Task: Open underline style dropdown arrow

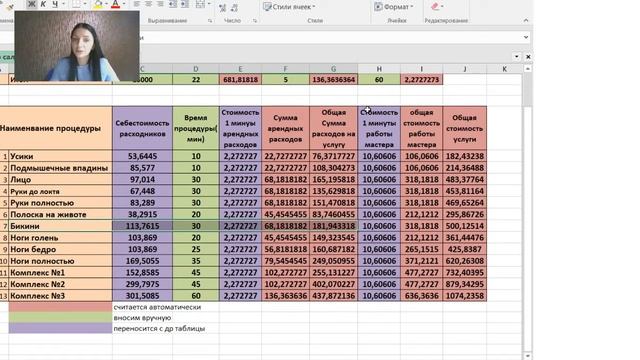Action: pyautogui.click(x=64, y=4)
